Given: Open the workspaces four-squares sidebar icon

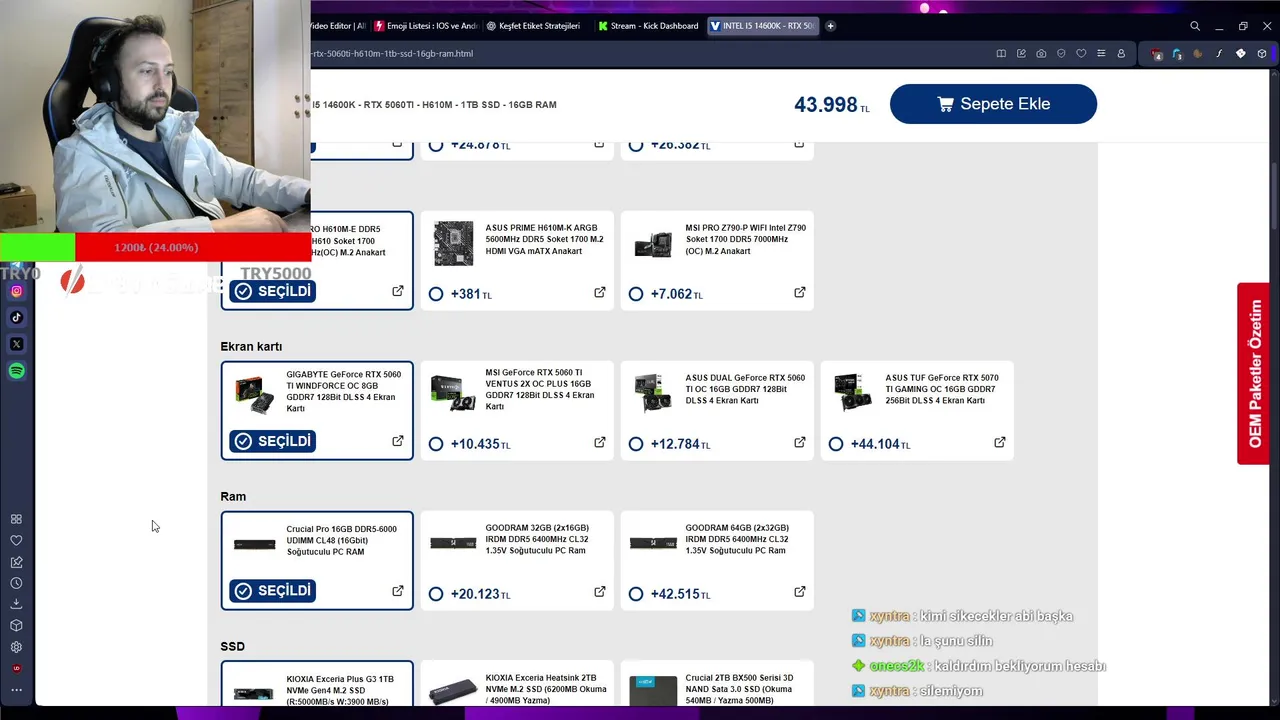Looking at the screenshot, I should (x=16, y=519).
